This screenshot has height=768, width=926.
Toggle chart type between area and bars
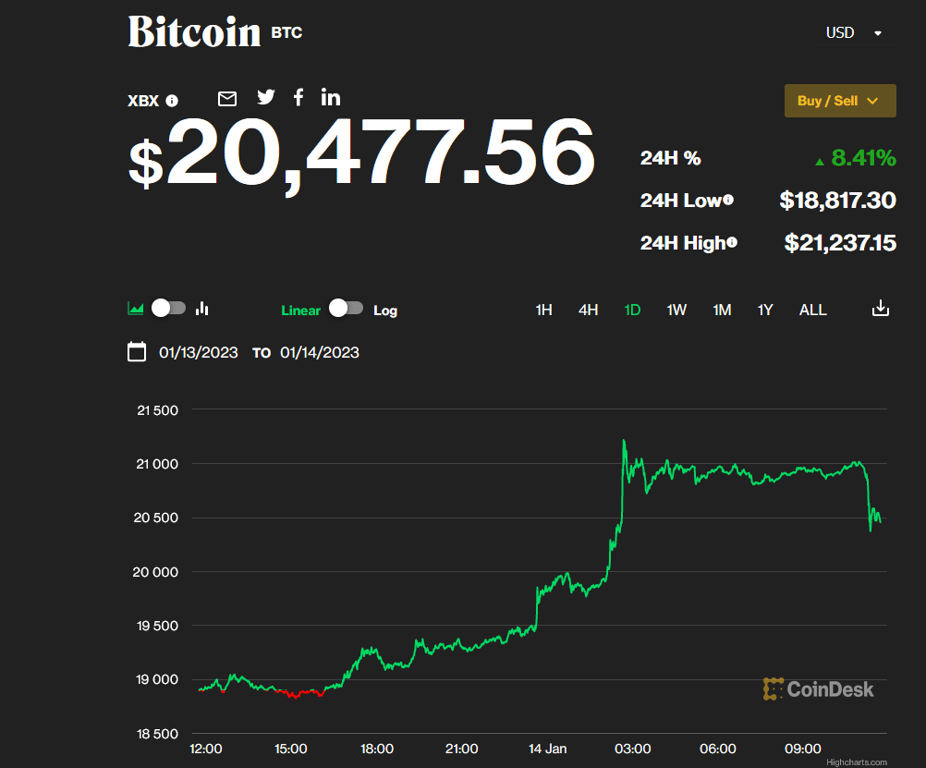169,308
